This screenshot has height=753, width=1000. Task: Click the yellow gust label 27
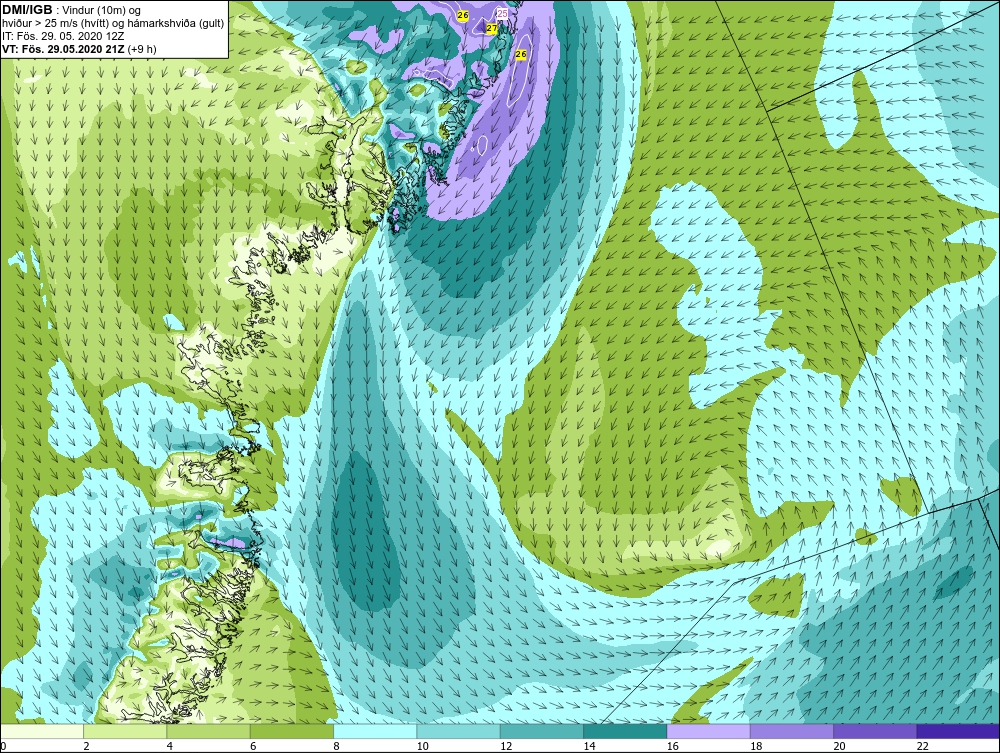491,28
